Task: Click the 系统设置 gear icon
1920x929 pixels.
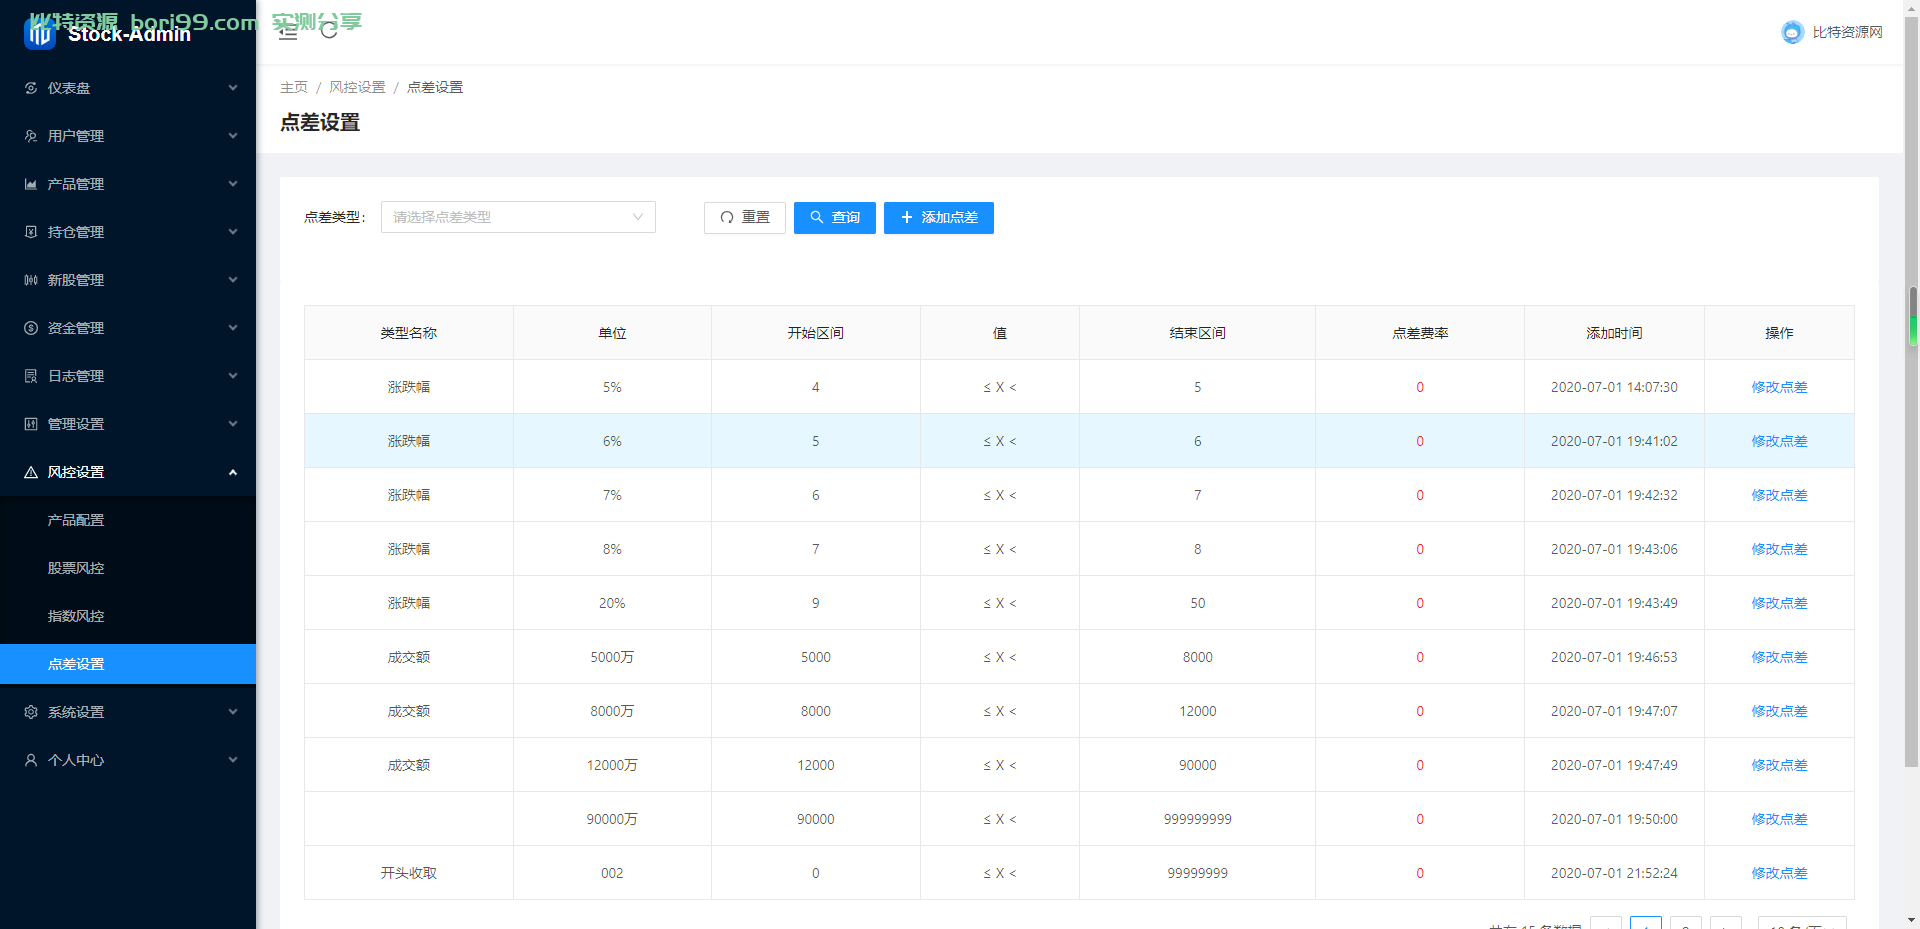Action: (x=31, y=712)
